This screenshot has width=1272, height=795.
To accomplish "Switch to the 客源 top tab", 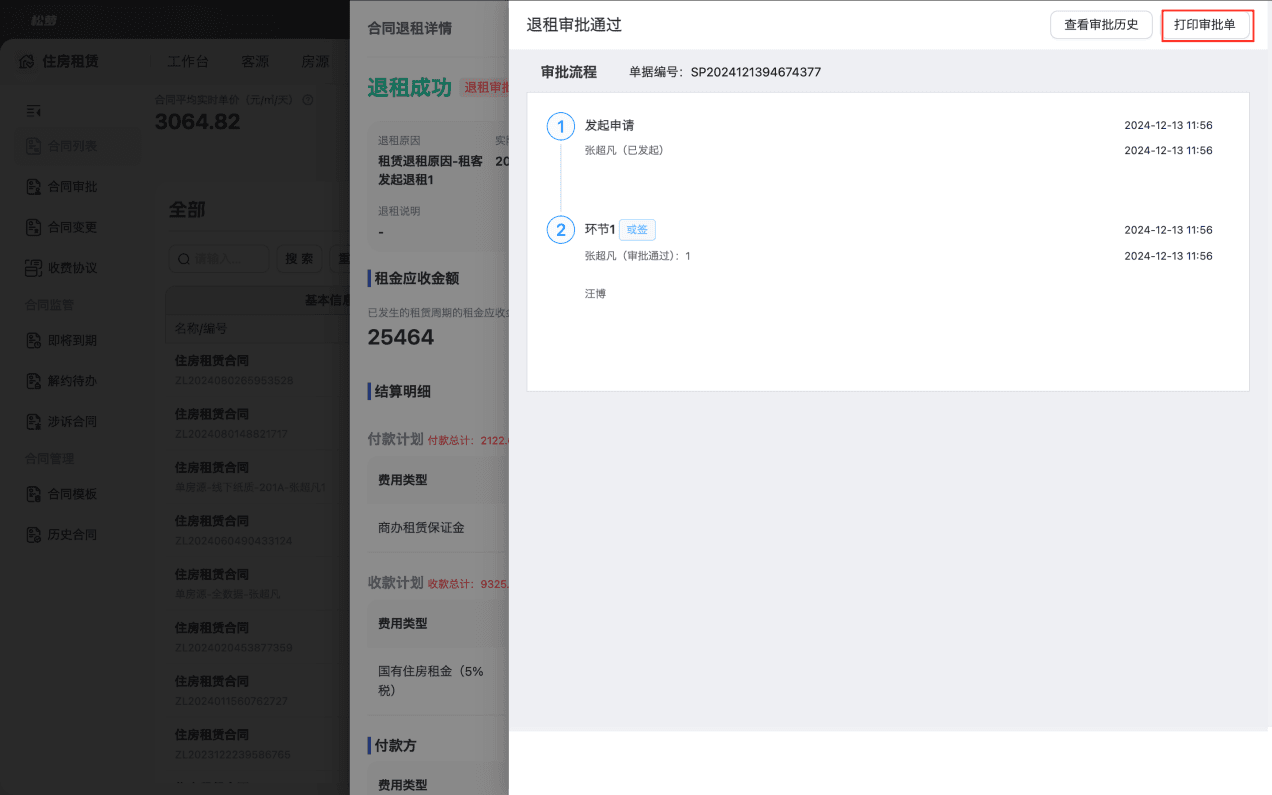I will tap(255, 61).
